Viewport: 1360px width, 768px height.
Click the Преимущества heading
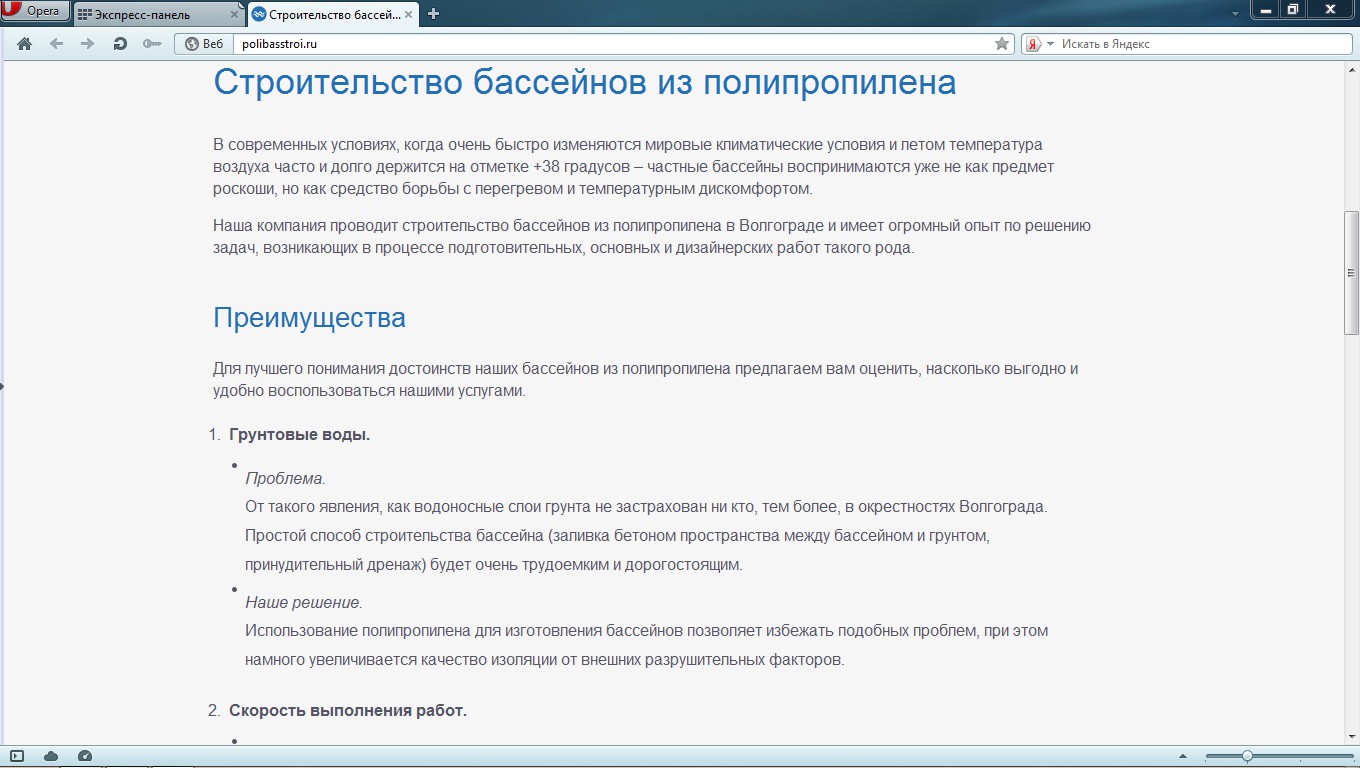point(309,318)
